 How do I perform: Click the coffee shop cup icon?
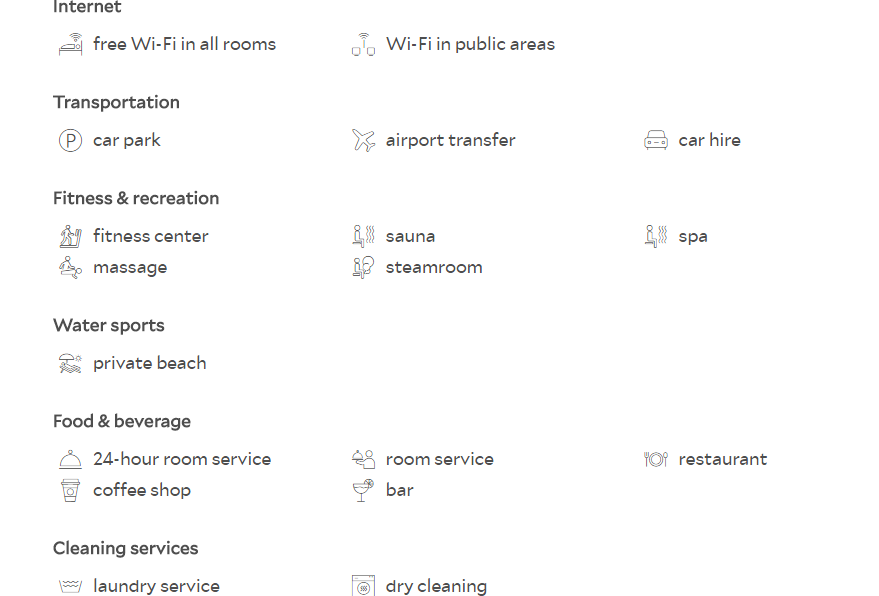pyautogui.click(x=71, y=491)
